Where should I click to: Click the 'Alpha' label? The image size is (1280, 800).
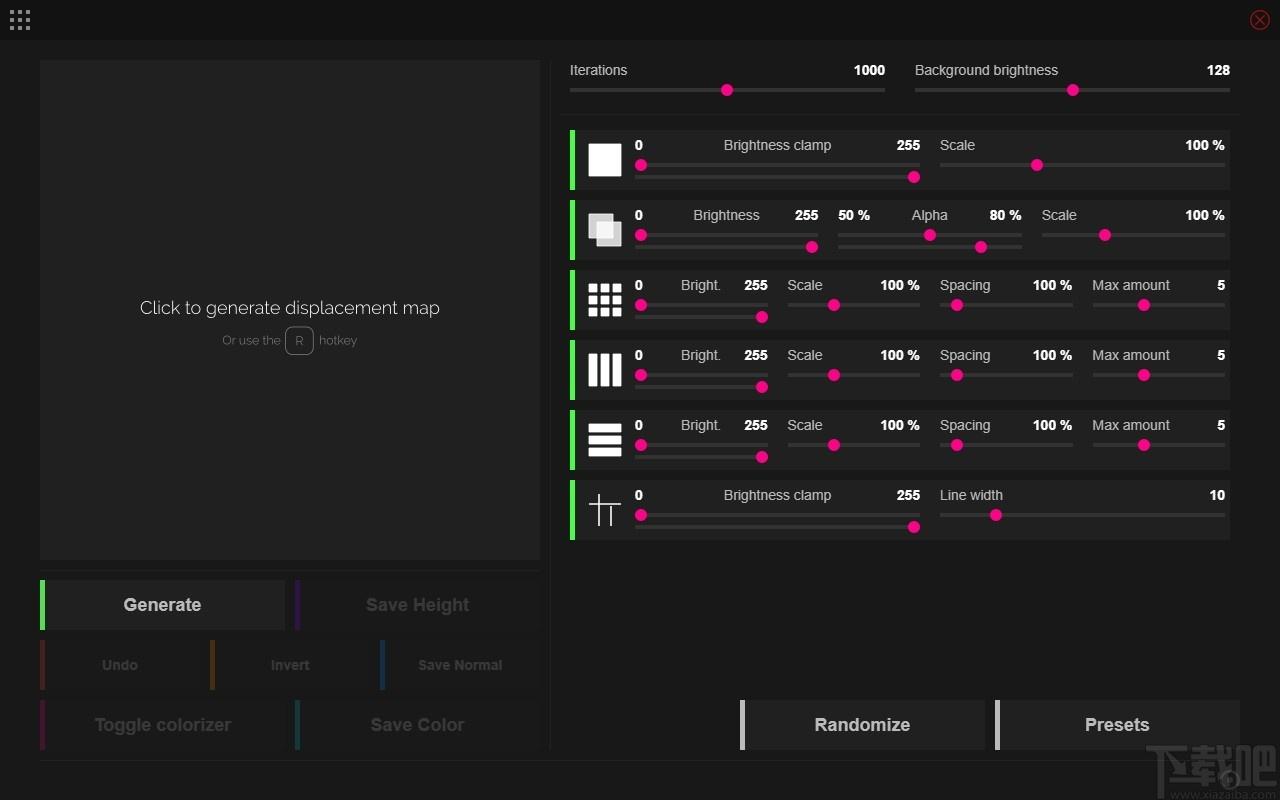click(929, 215)
